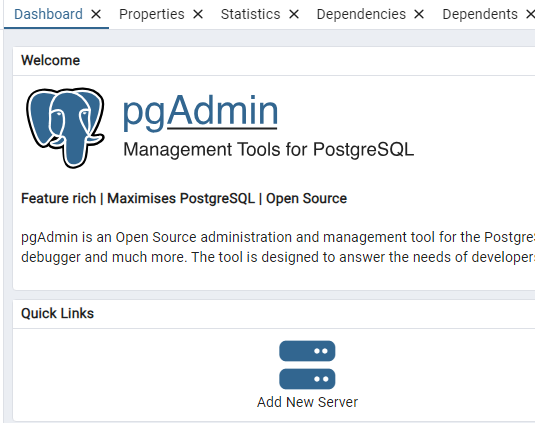Viewport: 535px width, 423px height.
Task: Click the Add New Server text label
Action: 307,402
